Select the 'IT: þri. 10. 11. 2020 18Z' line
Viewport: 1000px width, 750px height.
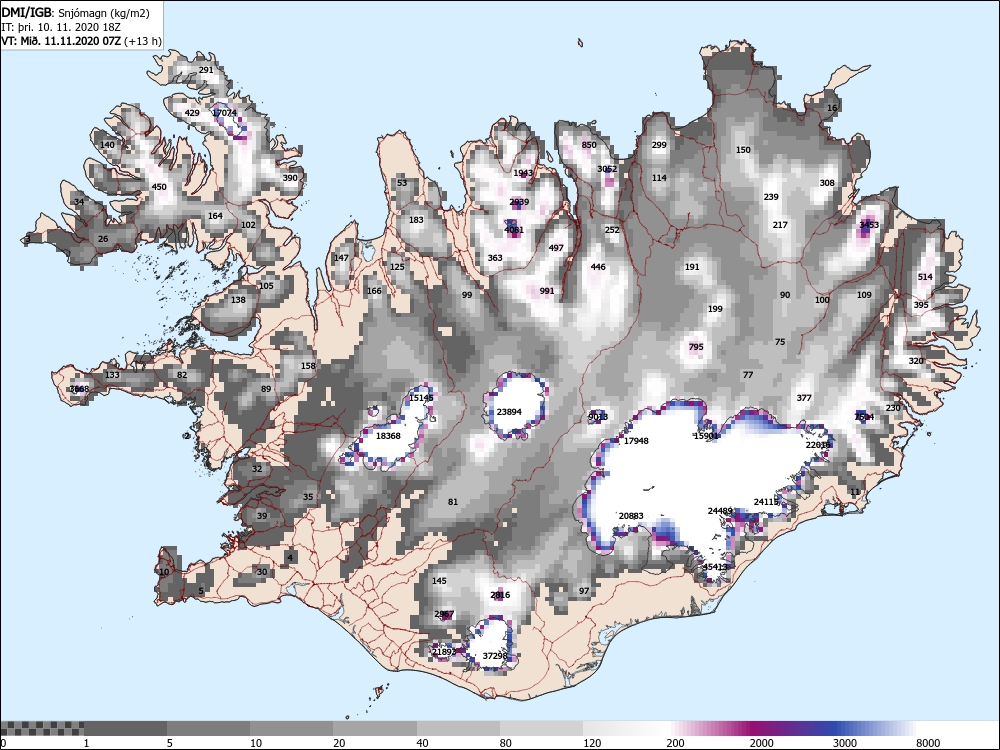(x=60, y=27)
